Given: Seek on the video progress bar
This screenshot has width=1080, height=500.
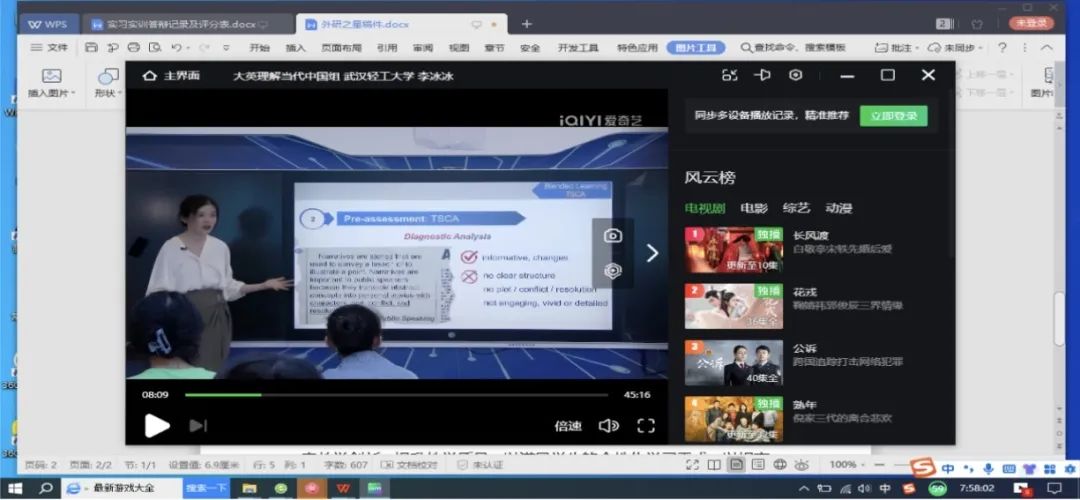Looking at the screenshot, I should (396, 395).
